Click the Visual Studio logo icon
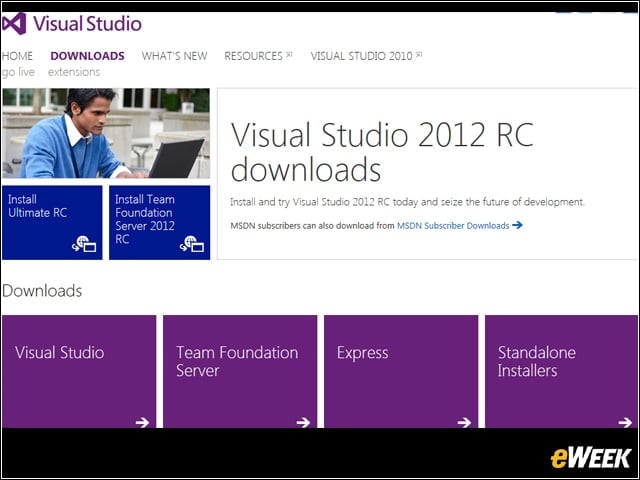640x480 pixels. 14,24
